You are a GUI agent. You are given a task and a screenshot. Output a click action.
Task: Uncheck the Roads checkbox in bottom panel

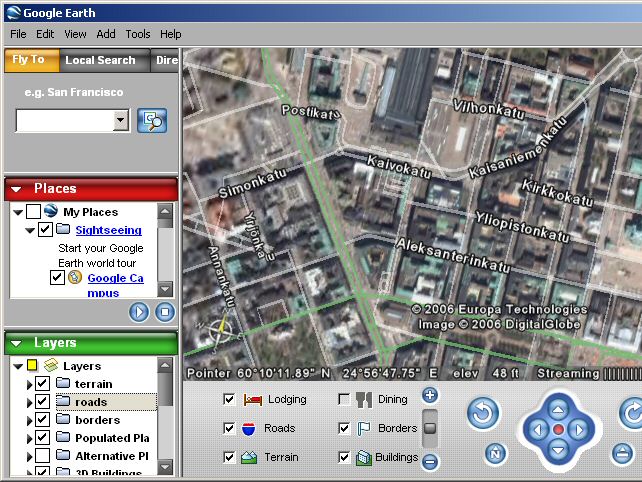click(229, 428)
